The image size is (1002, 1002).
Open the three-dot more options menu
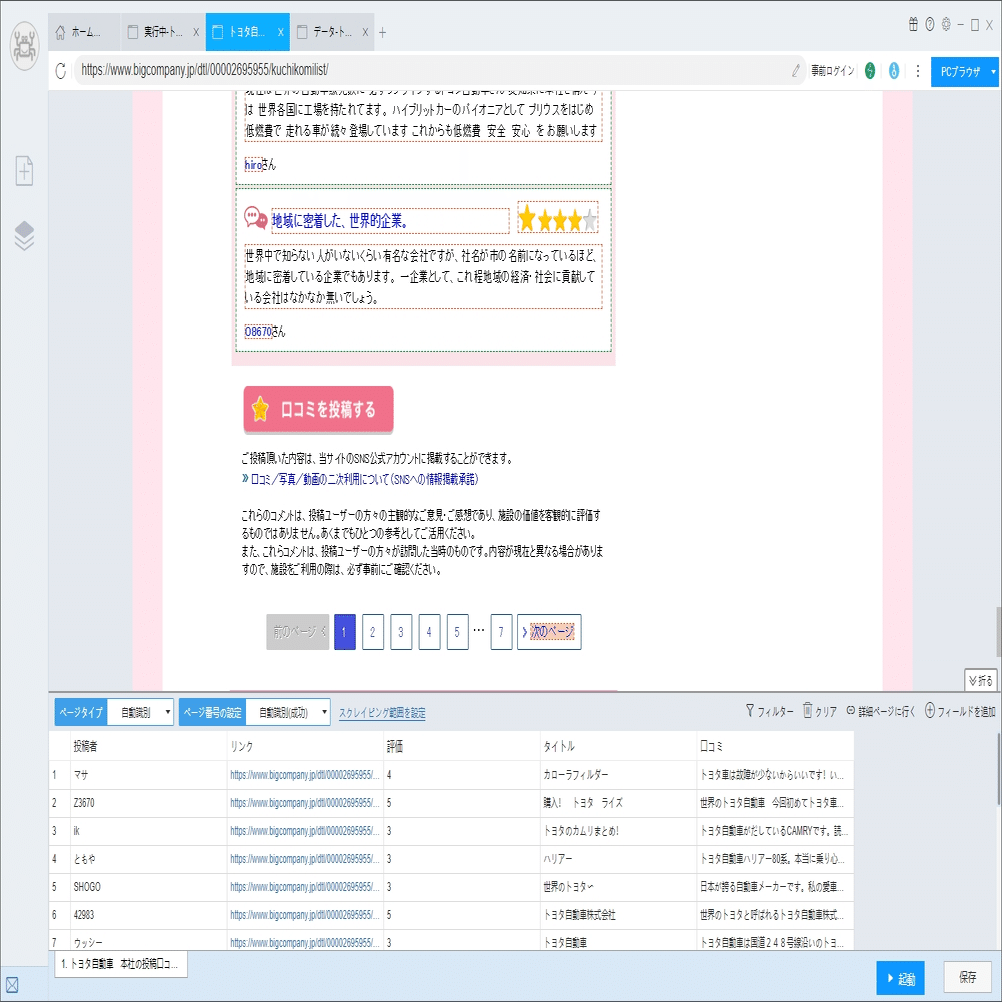click(x=918, y=71)
